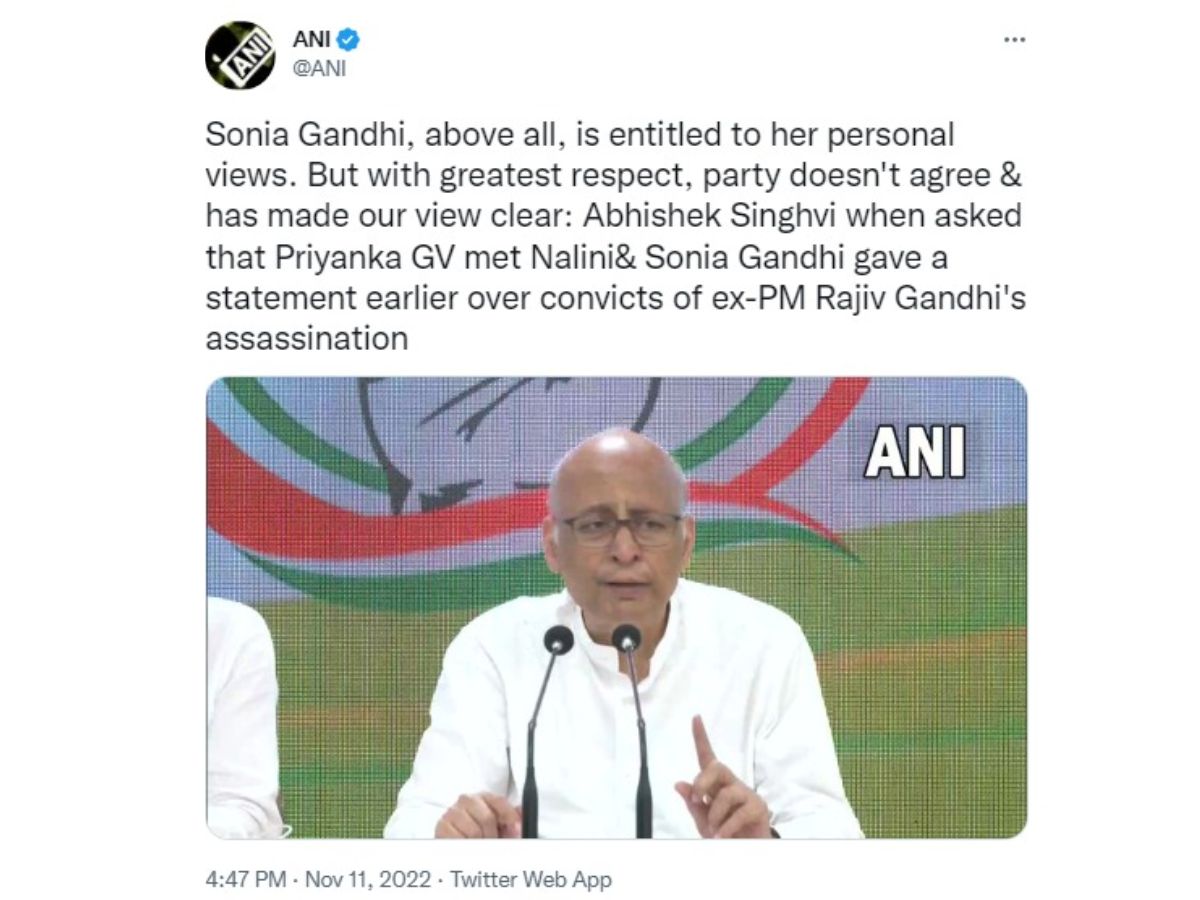Open the three-dot more options menu

1014,40
